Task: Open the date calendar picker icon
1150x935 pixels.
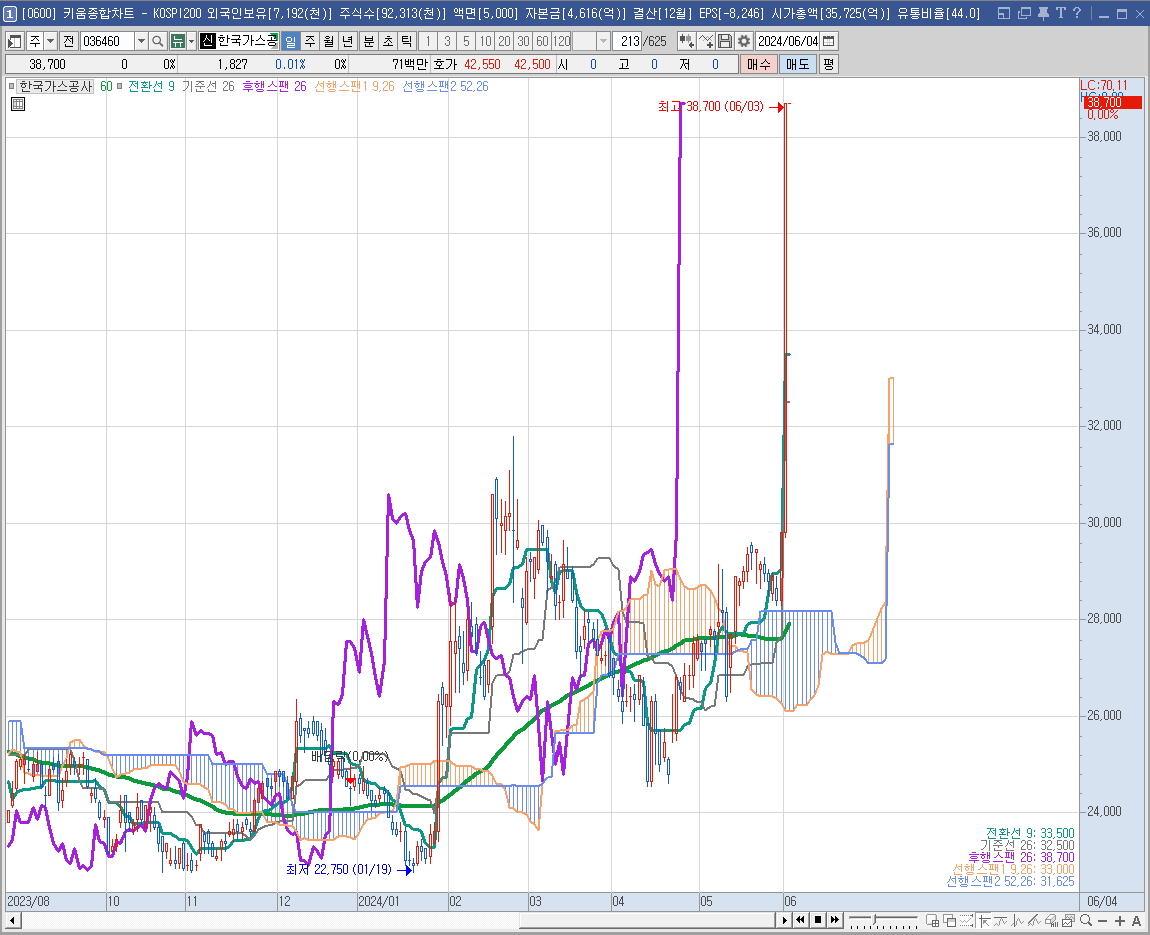Action: (x=829, y=41)
